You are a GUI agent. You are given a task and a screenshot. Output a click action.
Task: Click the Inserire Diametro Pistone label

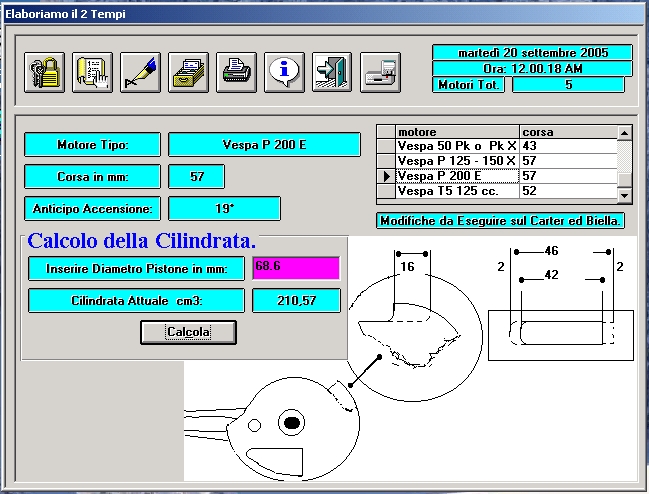(136, 269)
